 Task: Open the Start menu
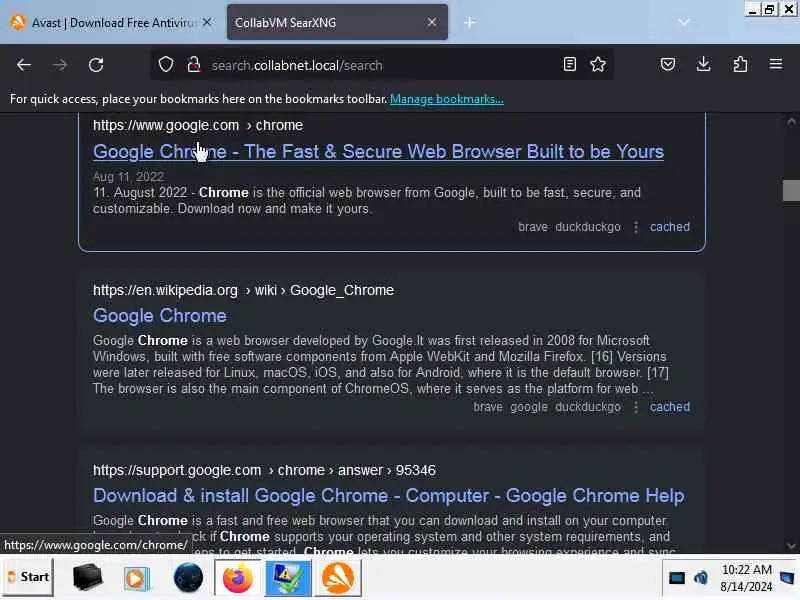pos(29,578)
